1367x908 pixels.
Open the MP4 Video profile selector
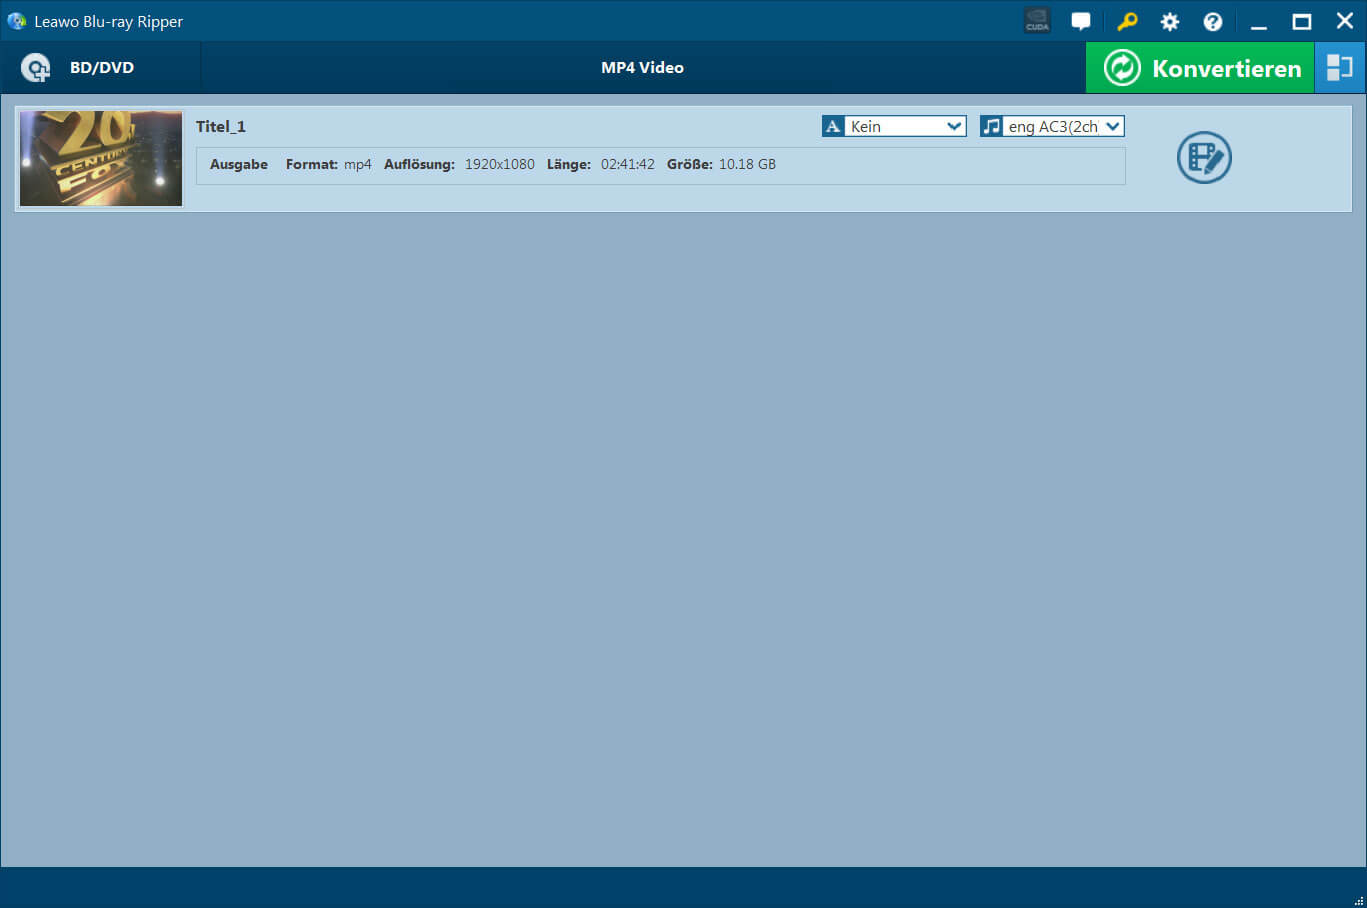[x=642, y=68]
